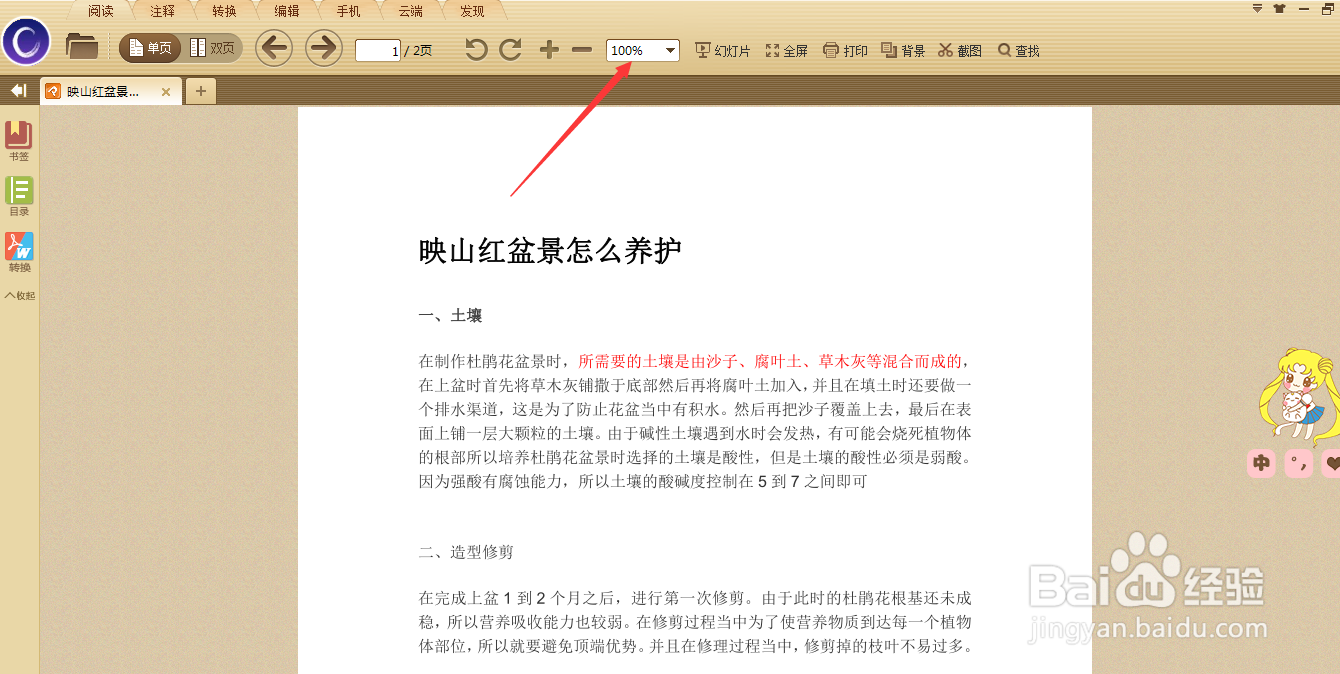The image size is (1340, 674).
Task: Open the 100% zoom dropdown arrow
Action: (x=670, y=50)
